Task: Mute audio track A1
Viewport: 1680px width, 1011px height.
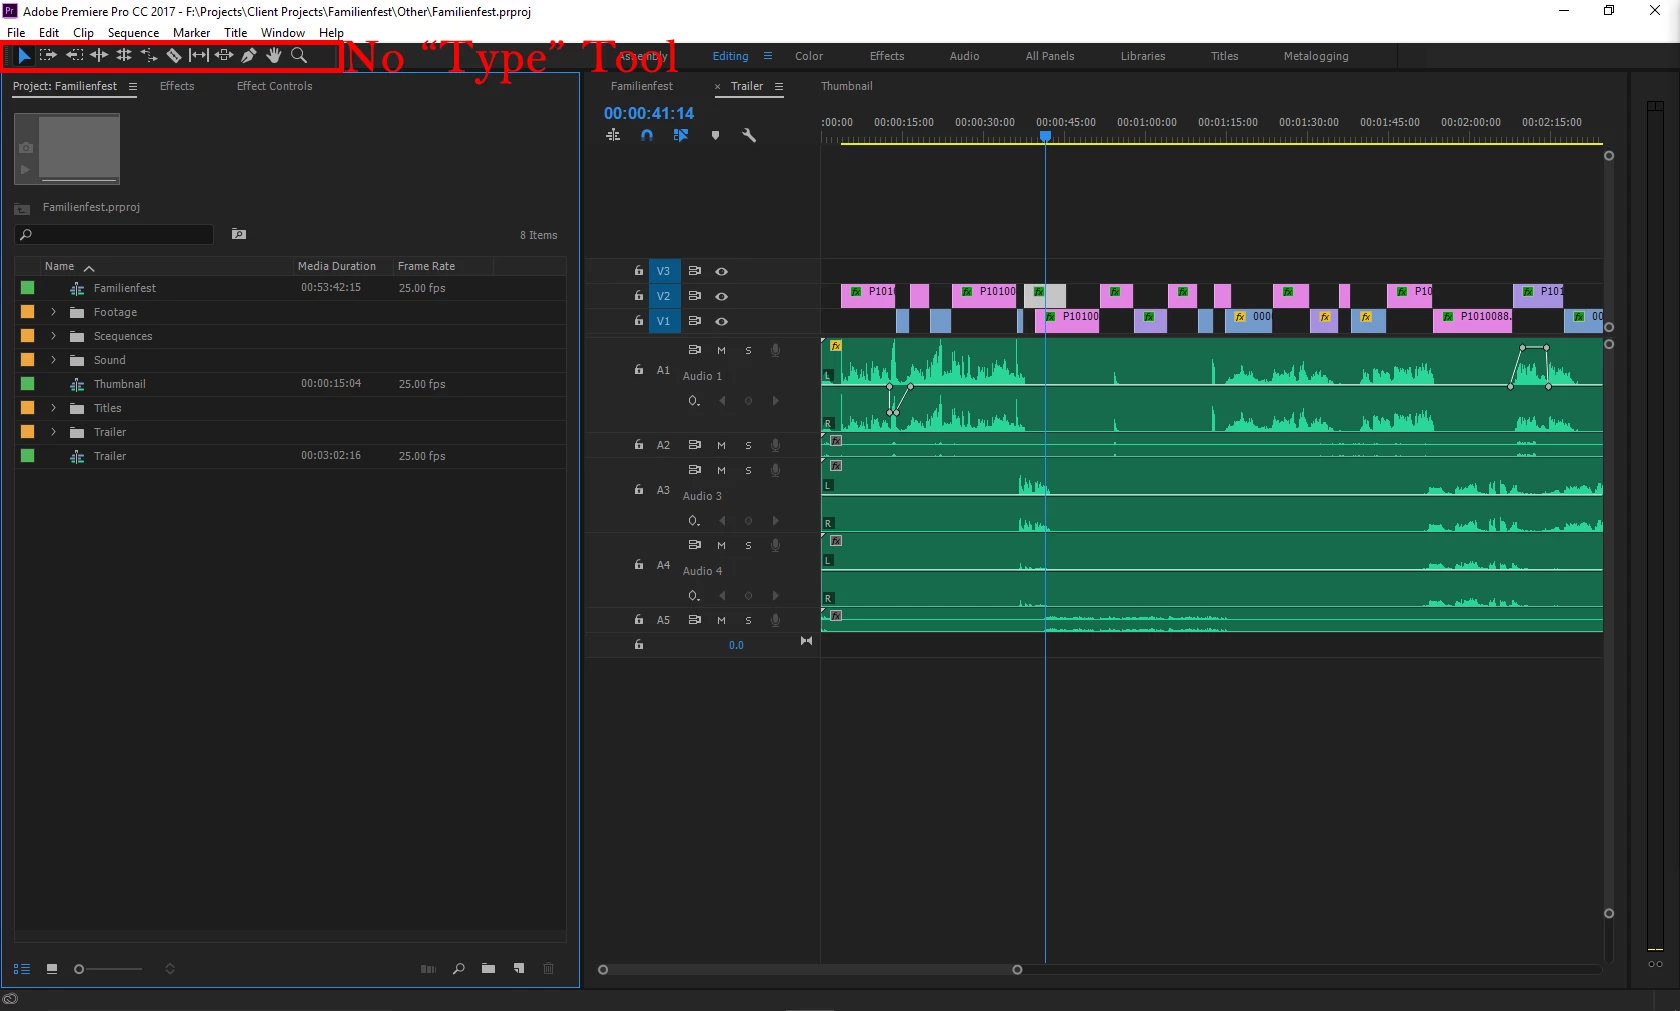Action: point(721,350)
